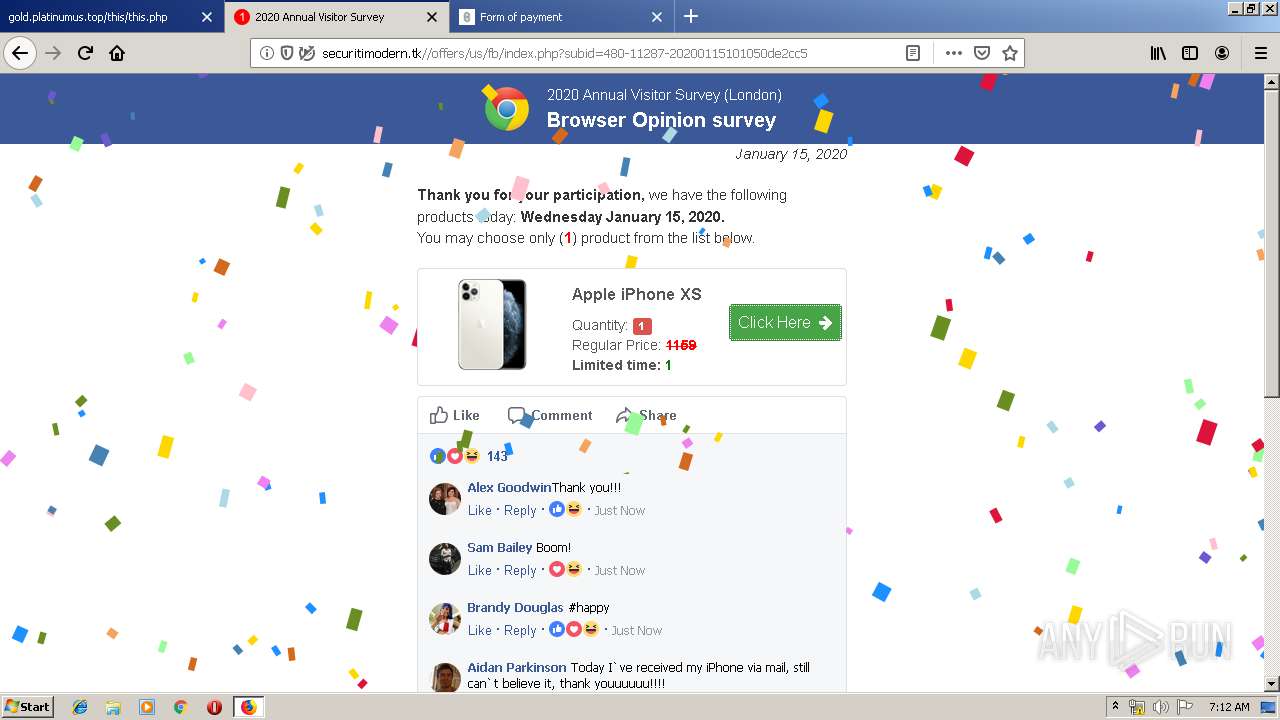Reply to Sam Bailey's comment
Image resolution: width=1280 pixels, height=720 pixels.
click(x=520, y=570)
